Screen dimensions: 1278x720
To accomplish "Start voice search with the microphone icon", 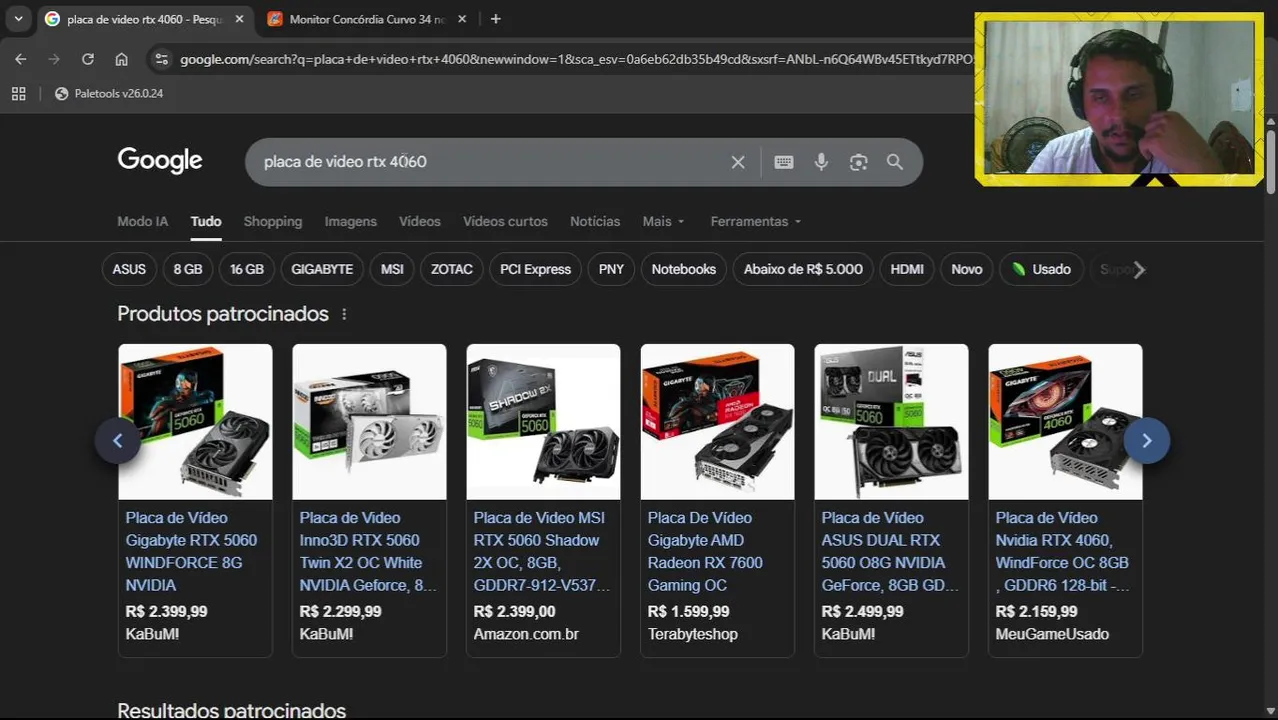I will tap(821, 162).
